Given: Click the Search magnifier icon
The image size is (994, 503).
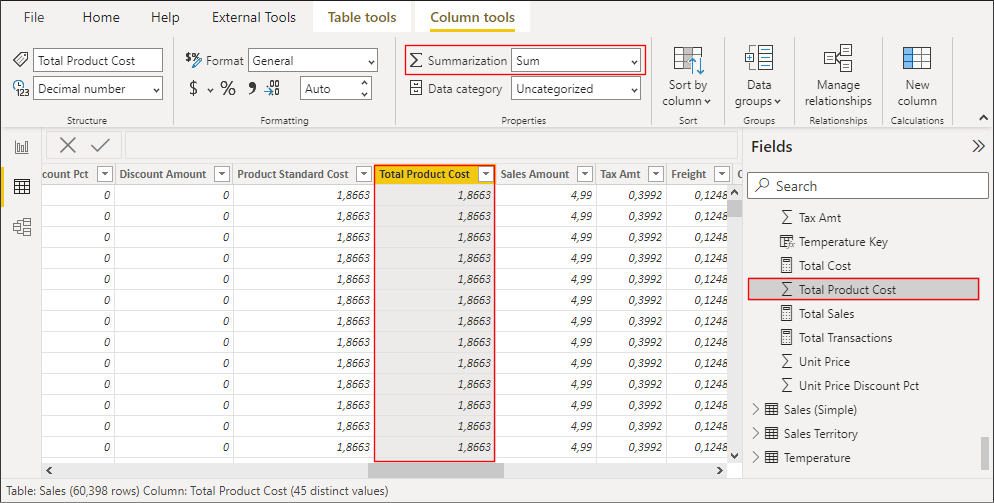Looking at the screenshot, I should tap(763, 185).
